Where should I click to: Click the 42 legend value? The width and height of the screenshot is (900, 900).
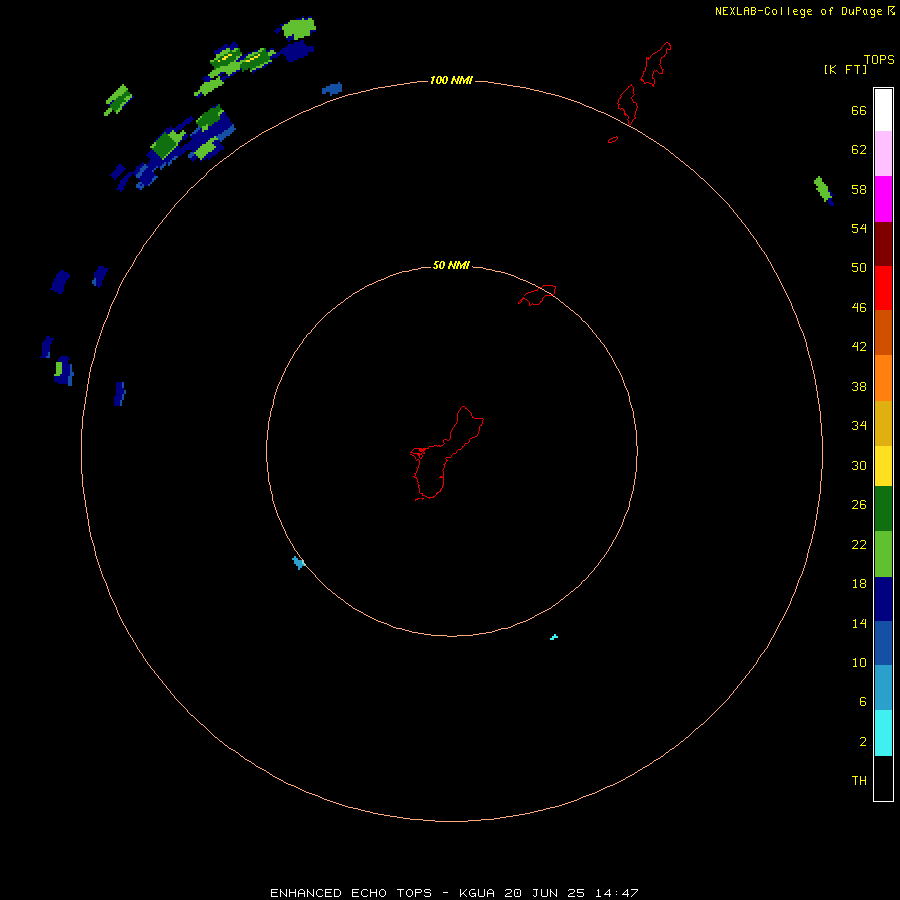pyautogui.click(x=859, y=346)
